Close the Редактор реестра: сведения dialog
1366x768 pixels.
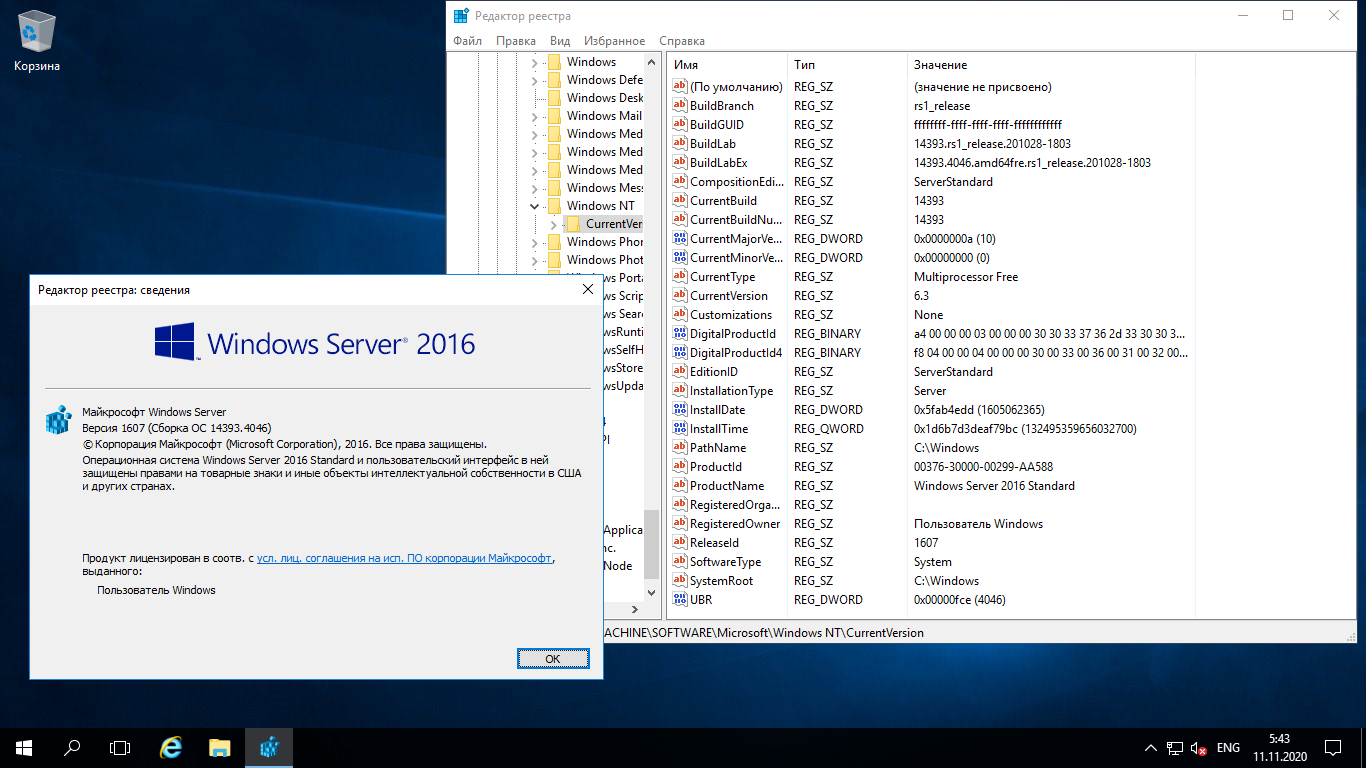(x=588, y=289)
